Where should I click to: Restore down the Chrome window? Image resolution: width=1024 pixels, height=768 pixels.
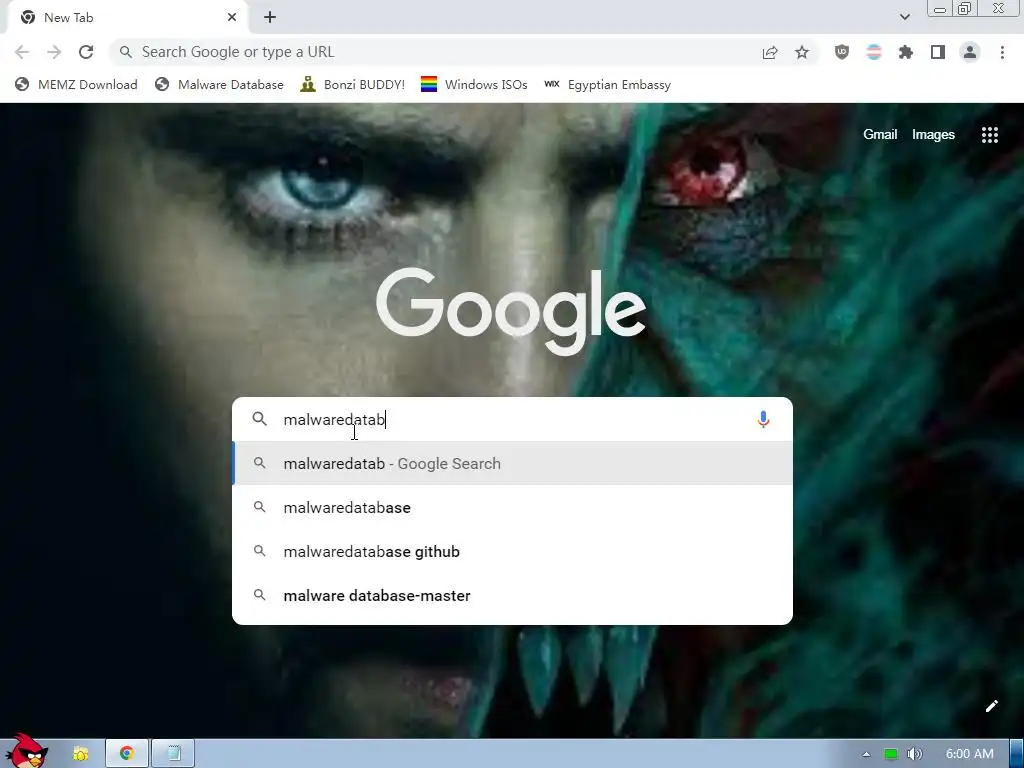964,9
